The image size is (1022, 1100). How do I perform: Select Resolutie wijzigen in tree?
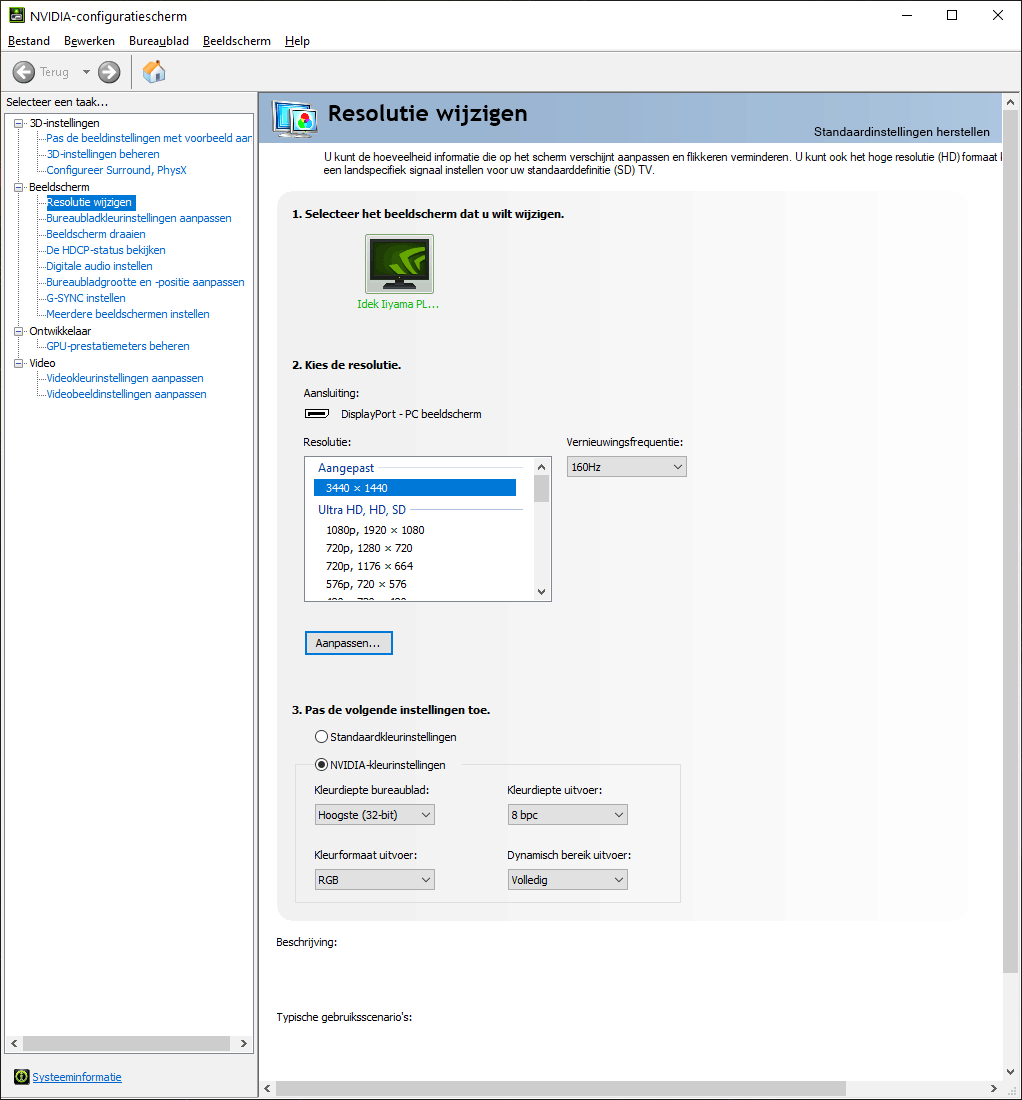pos(89,203)
